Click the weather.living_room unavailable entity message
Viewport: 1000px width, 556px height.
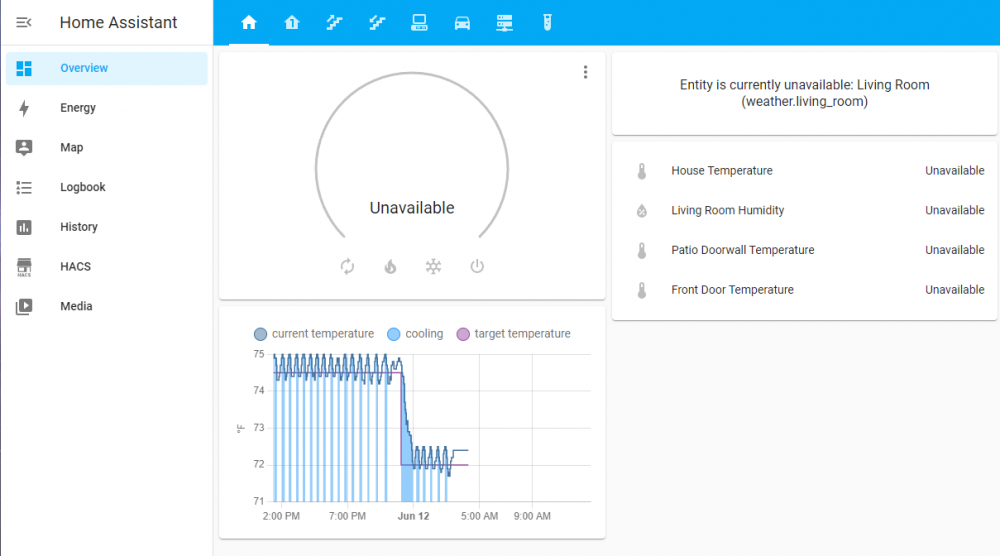point(804,93)
